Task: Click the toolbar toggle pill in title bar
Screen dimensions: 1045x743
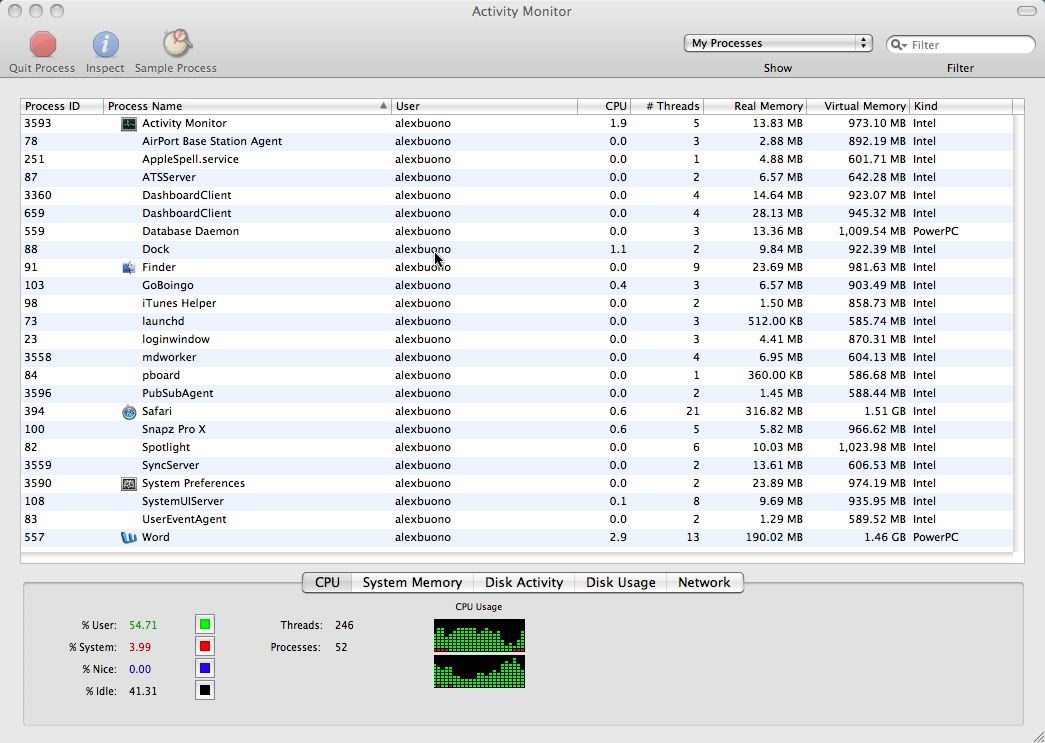Action: [x=1026, y=11]
